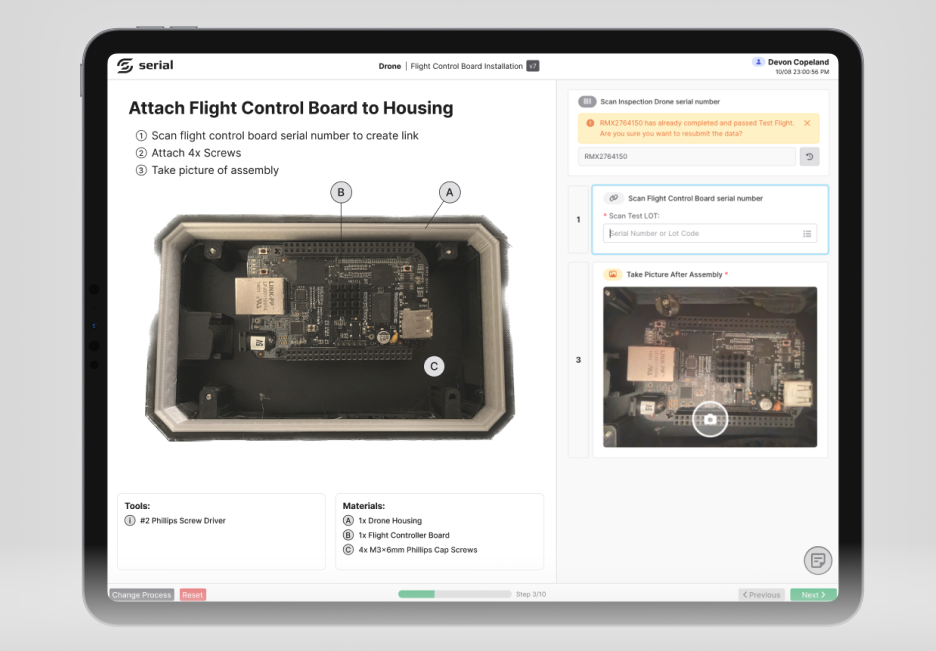Click the '1x Drone Housing' material text

[x=390, y=520]
